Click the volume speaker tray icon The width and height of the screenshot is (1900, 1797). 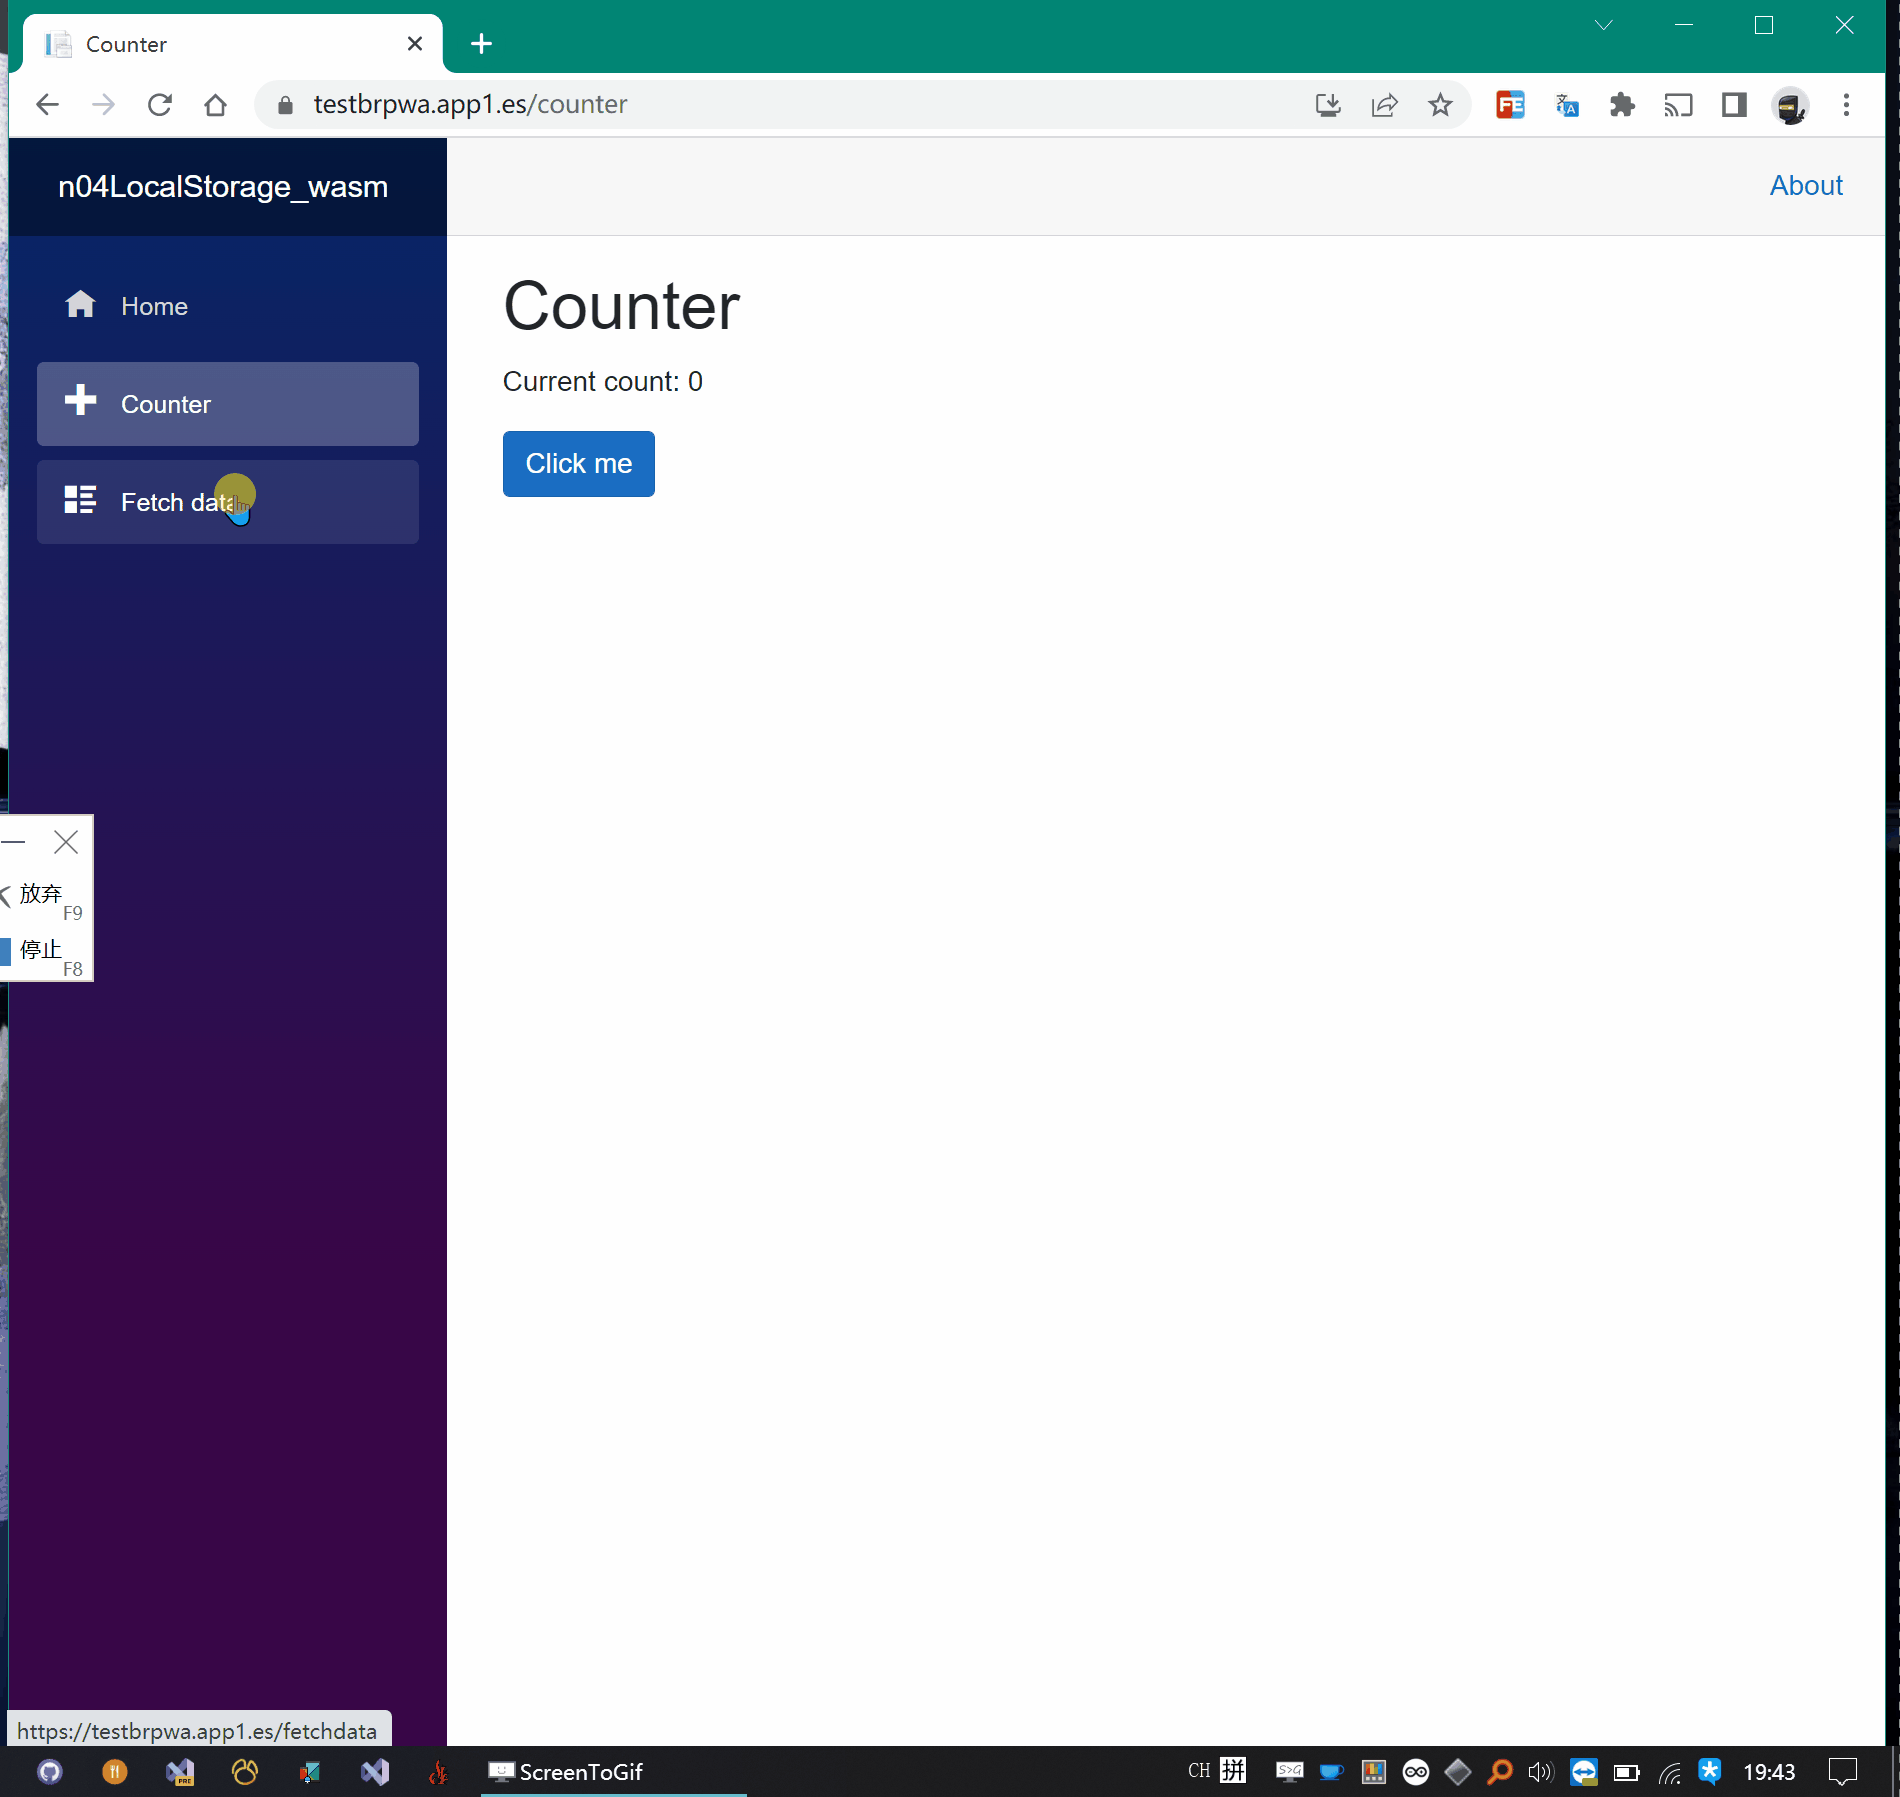1540,1772
